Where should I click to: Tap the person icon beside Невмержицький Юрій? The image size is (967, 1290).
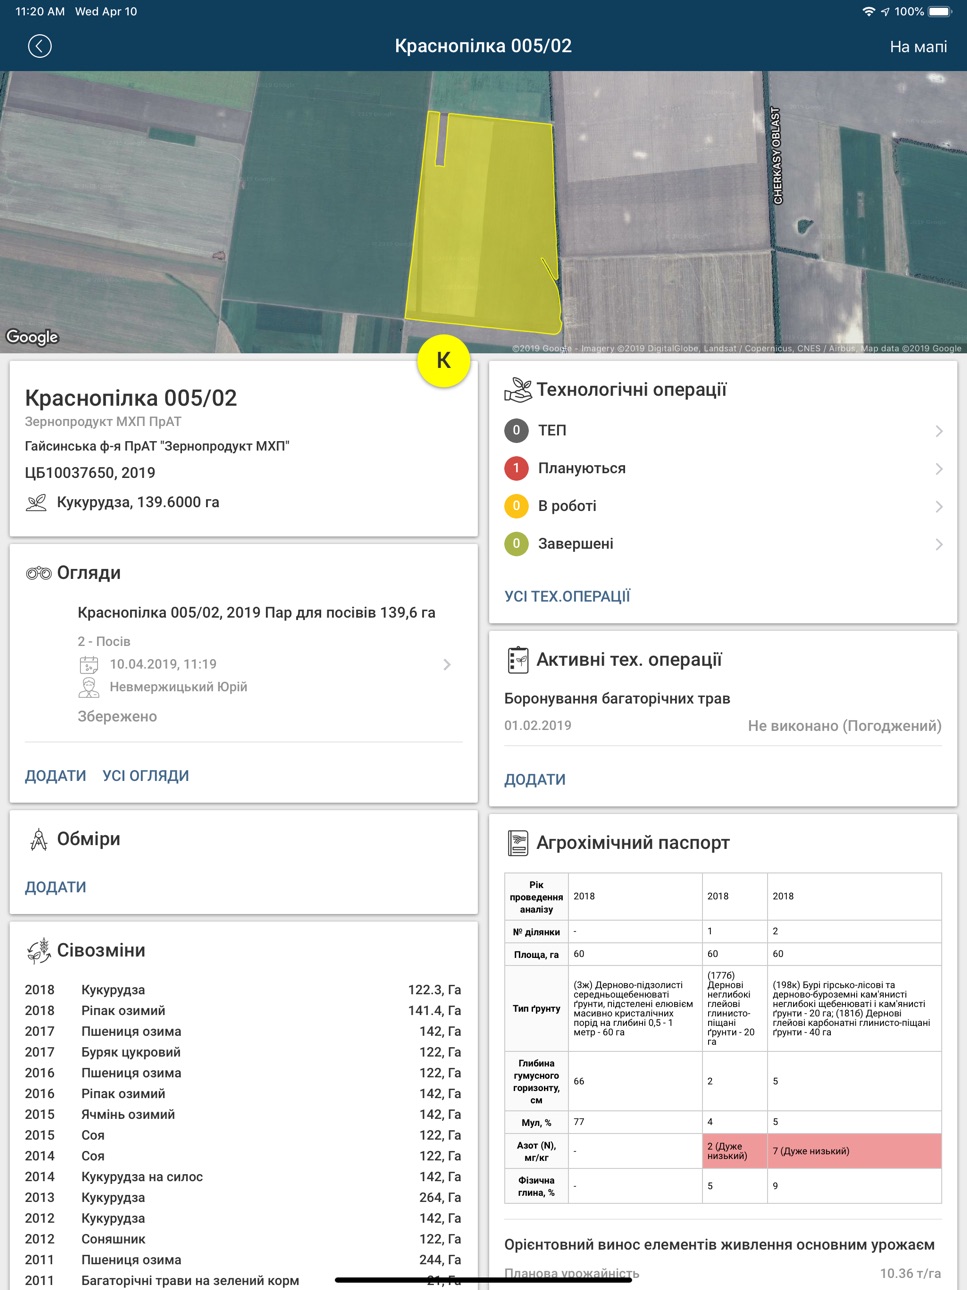click(89, 687)
